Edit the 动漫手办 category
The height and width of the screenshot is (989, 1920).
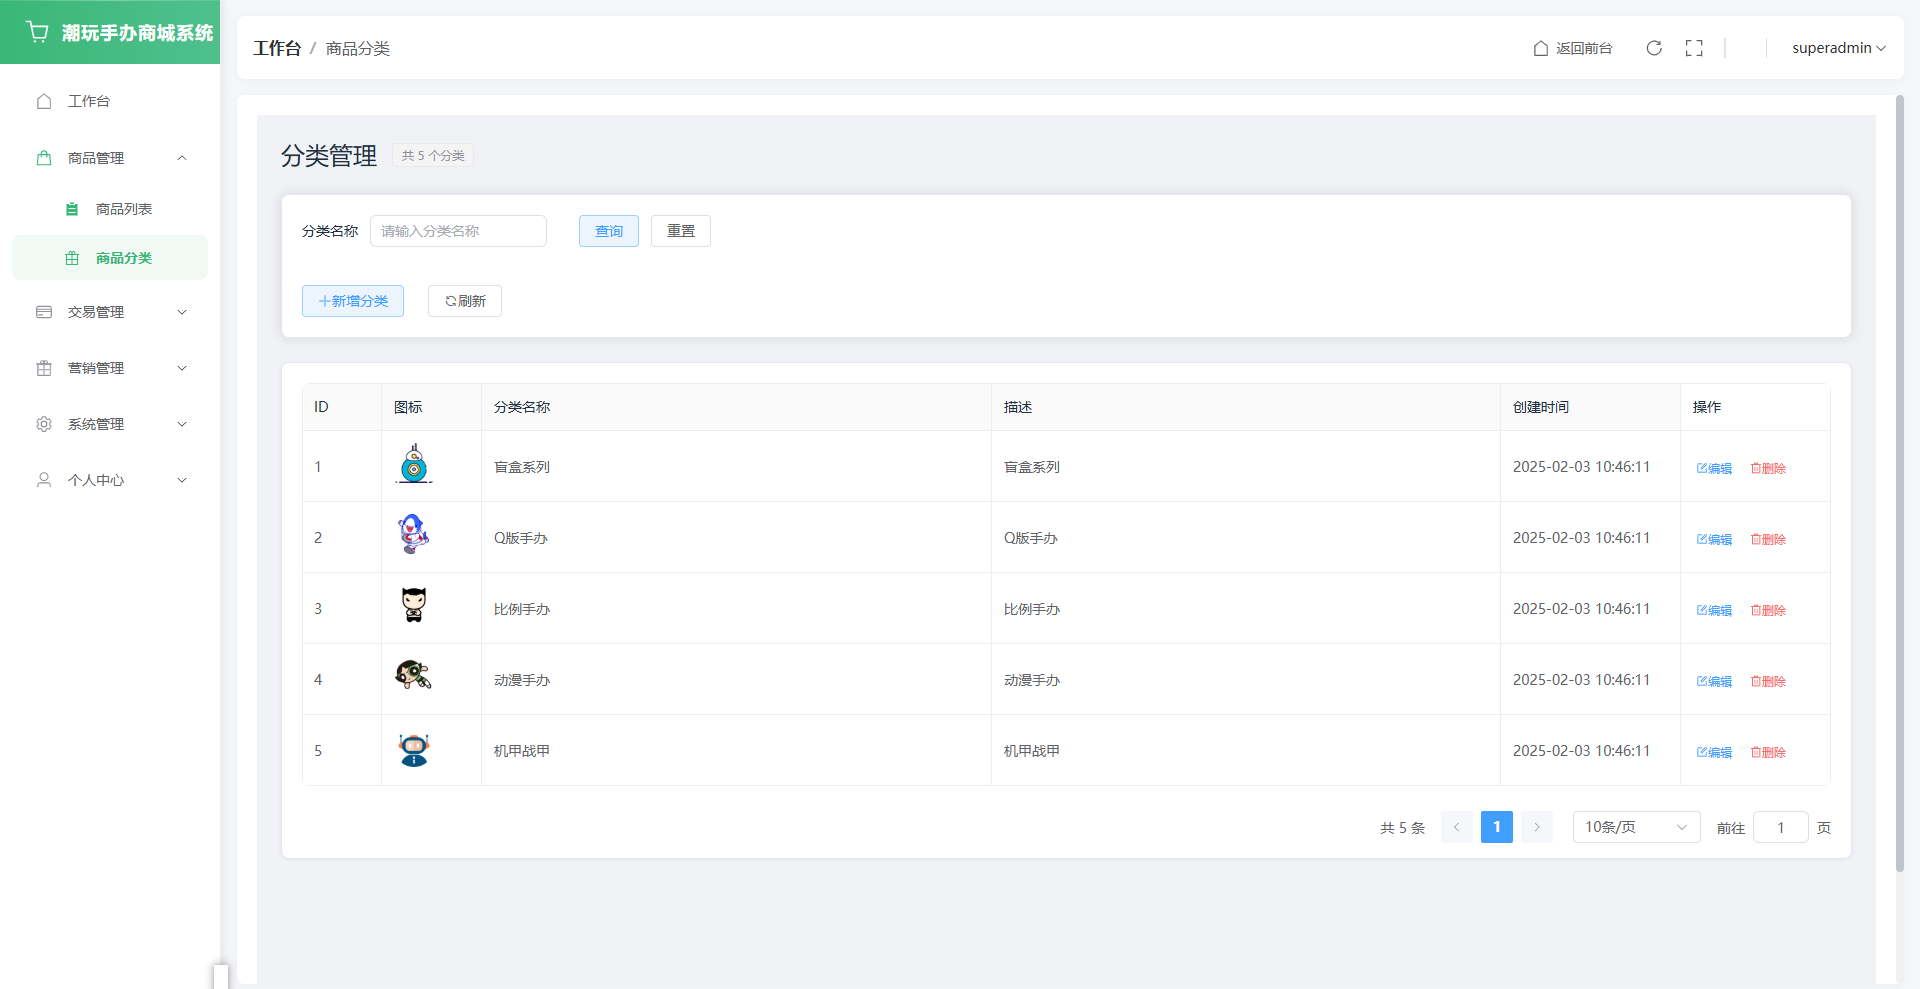pos(1714,681)
